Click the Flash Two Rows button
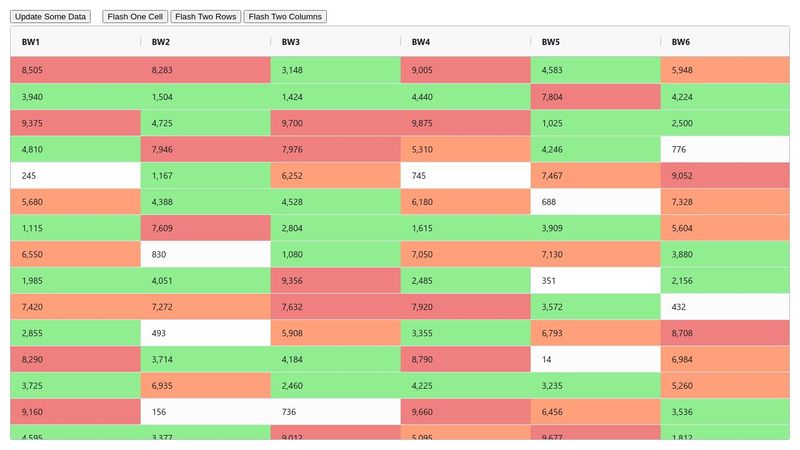 205,17
